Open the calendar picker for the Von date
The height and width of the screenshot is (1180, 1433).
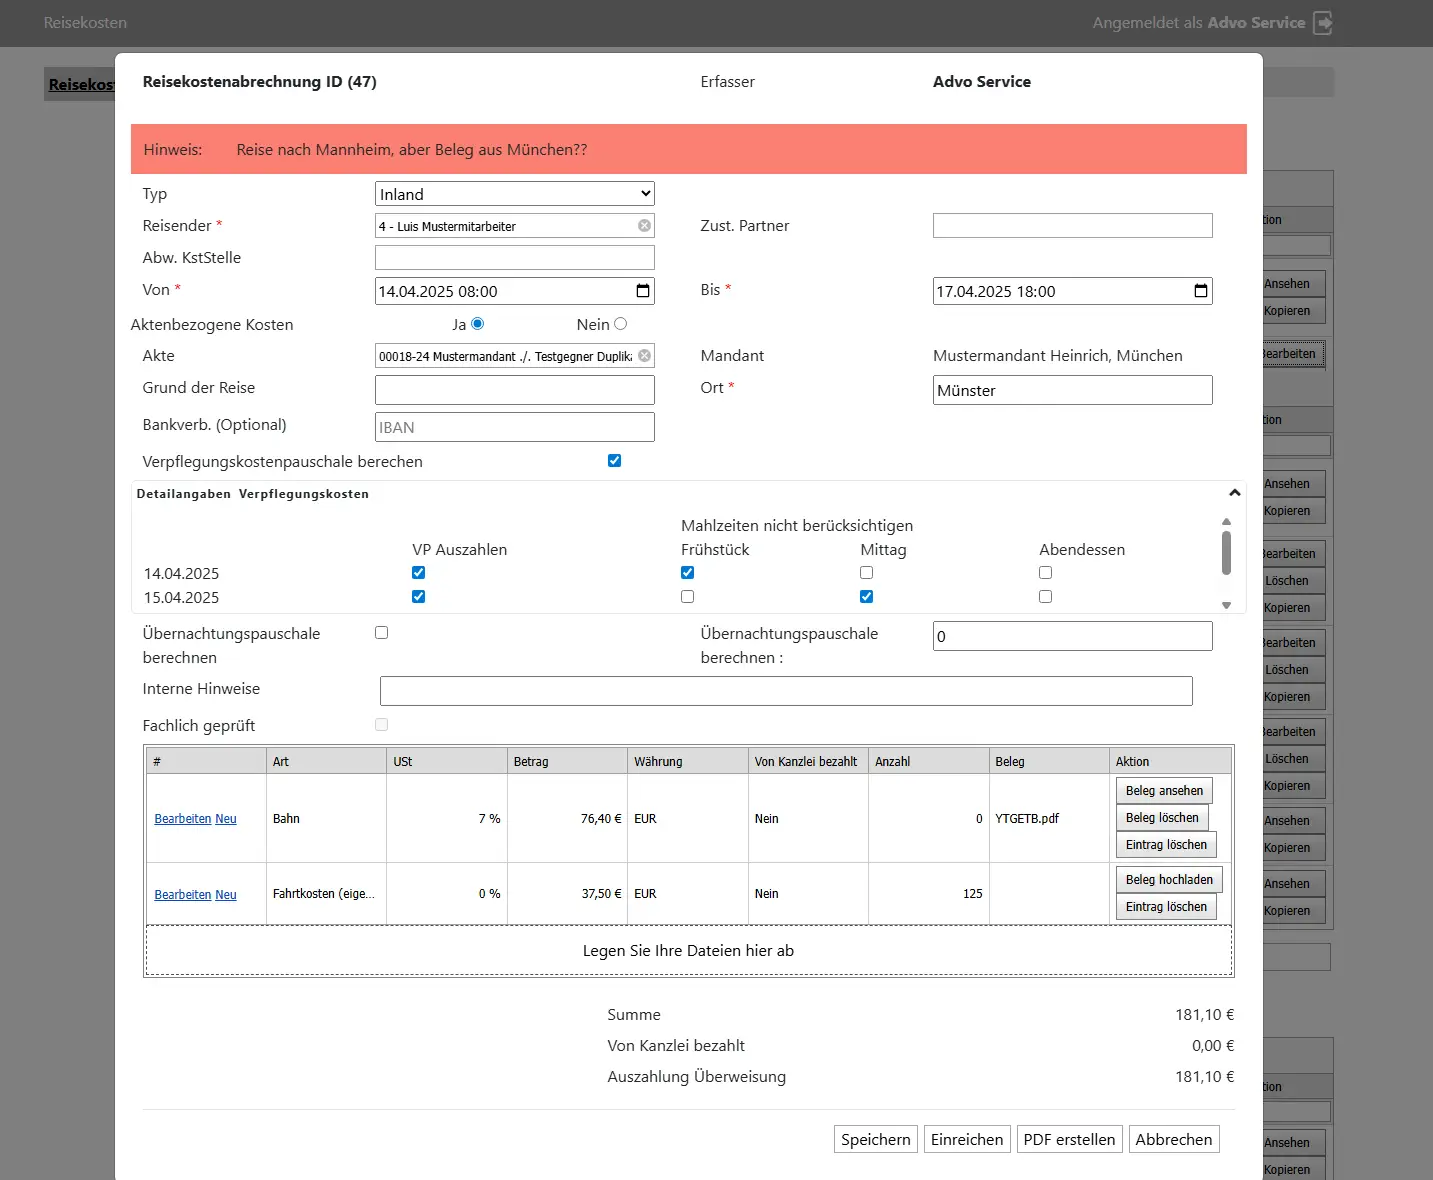(x=643, y=290)
